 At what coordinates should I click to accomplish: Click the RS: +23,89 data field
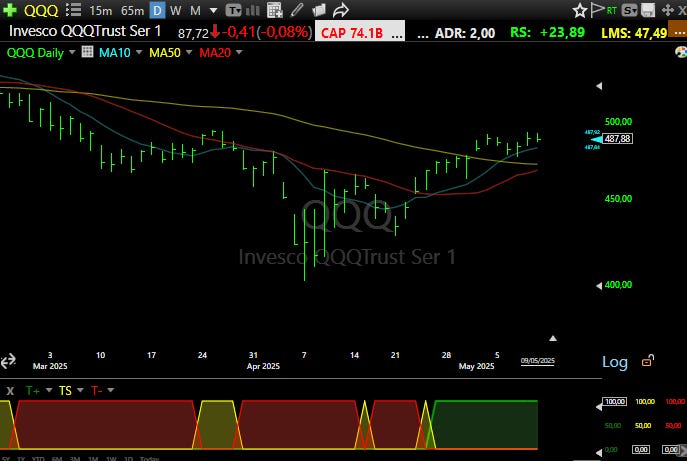[547, 32]
